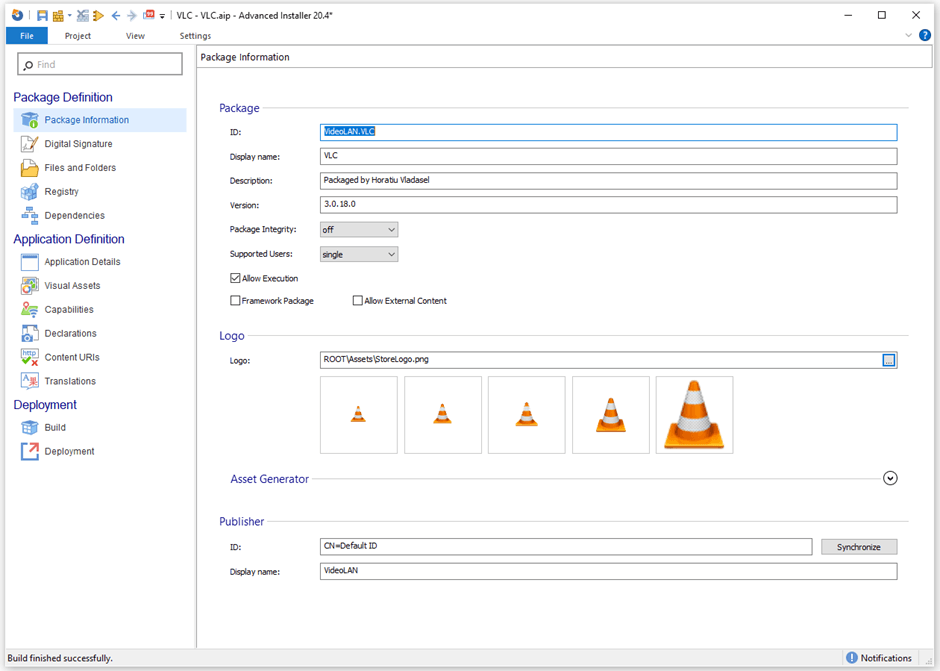Expand the Asset Generator section
Image resolution: width=940 pixels, height=671 pixels.
click(x=890, y=478)
